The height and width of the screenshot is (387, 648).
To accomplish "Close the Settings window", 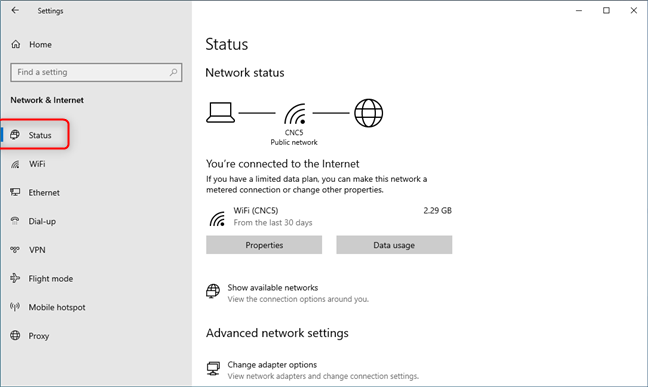I will click(x=634, y=10).
